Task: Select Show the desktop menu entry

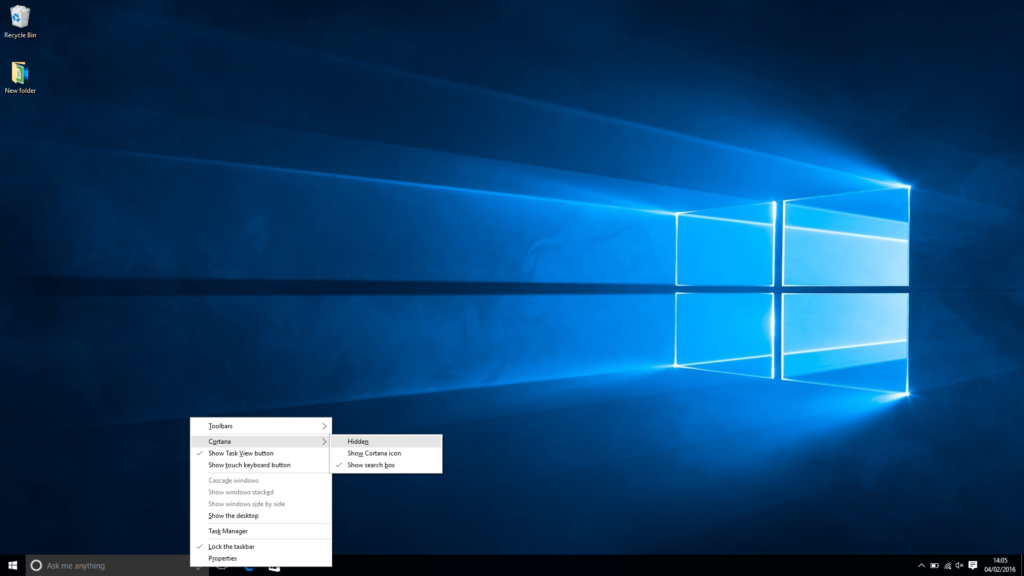Action: tap(261, 516)
